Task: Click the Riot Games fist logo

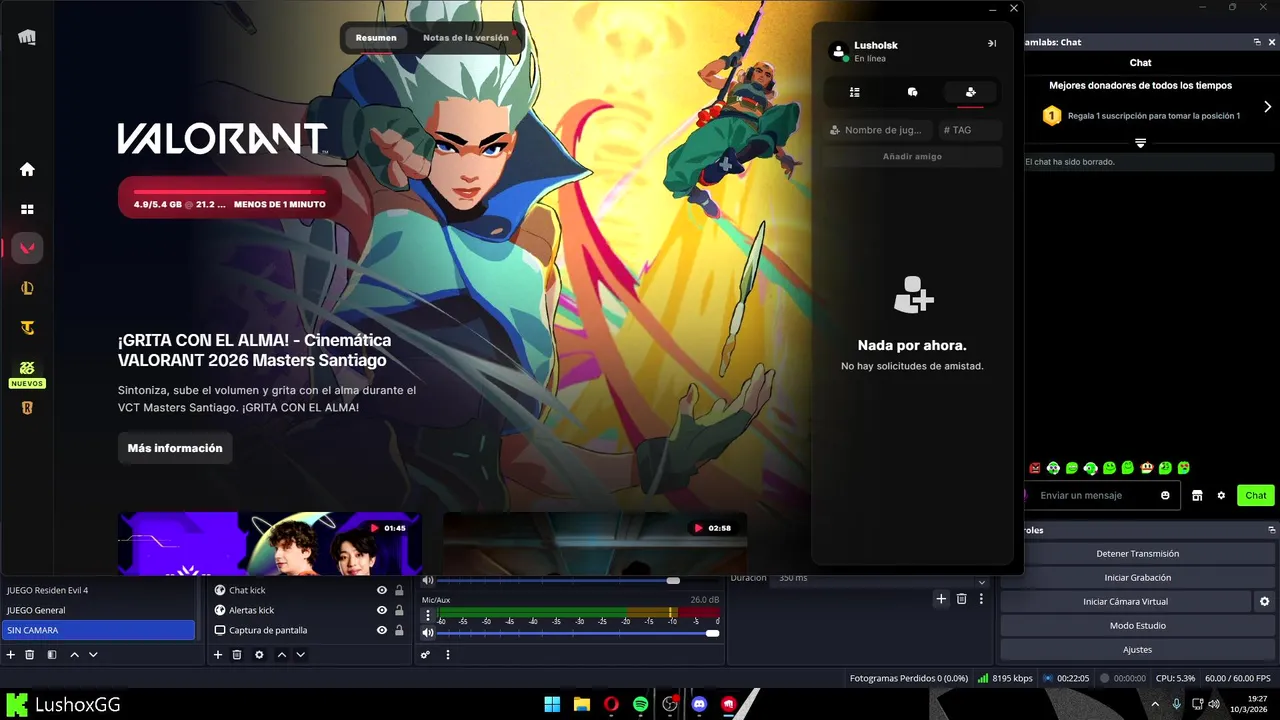Action: pyautogui.click(x=27, y=38)
